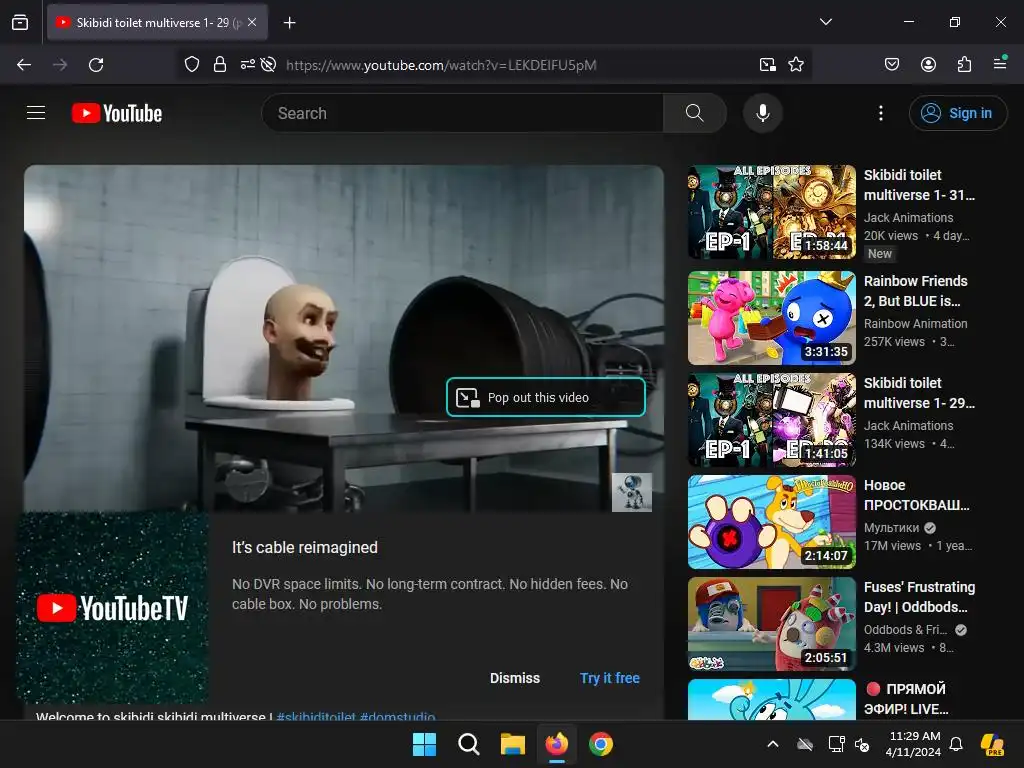Screen dimensions: 1024x768
Task: Go to YouTube home via logo
Action: click(x=117, y=113)
